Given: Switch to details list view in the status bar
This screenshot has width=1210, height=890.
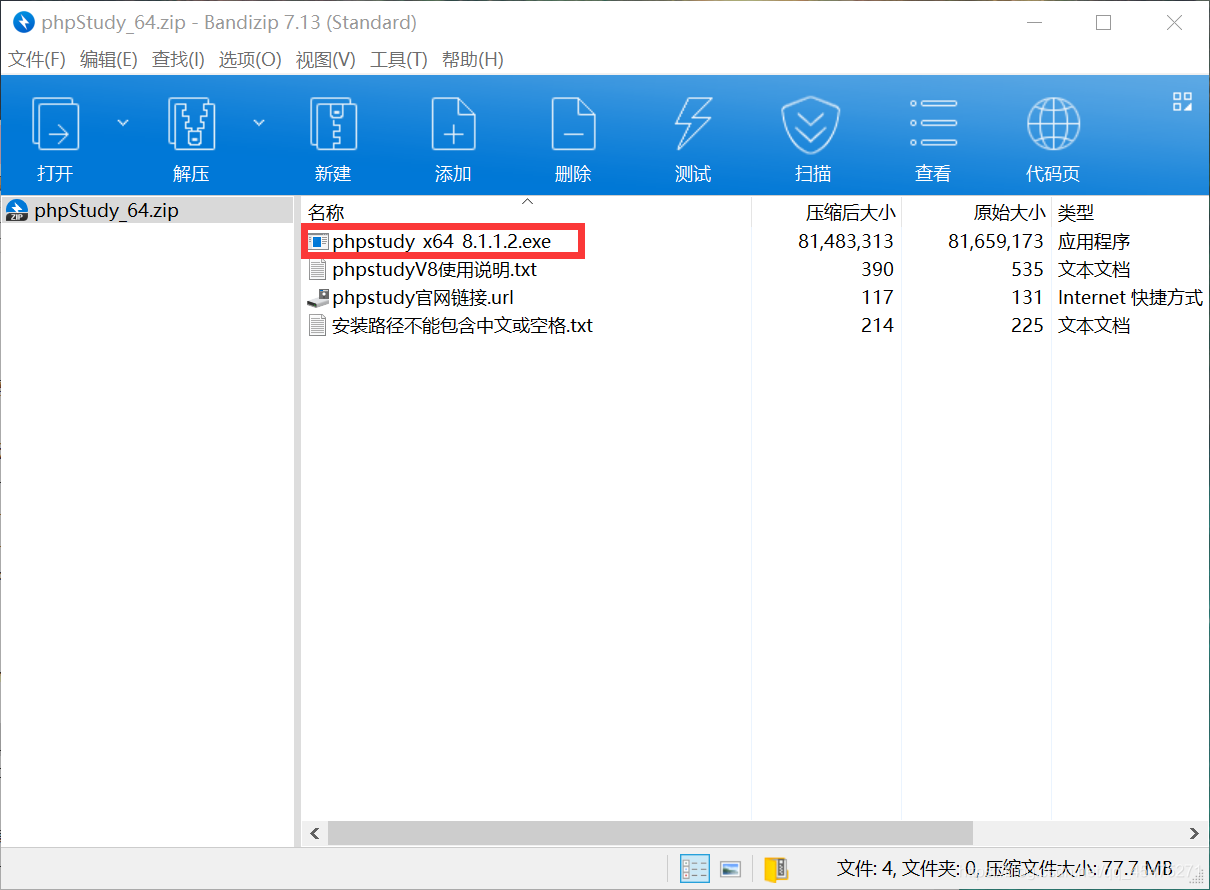Looking at the screenshot, I should coord(694,868).
